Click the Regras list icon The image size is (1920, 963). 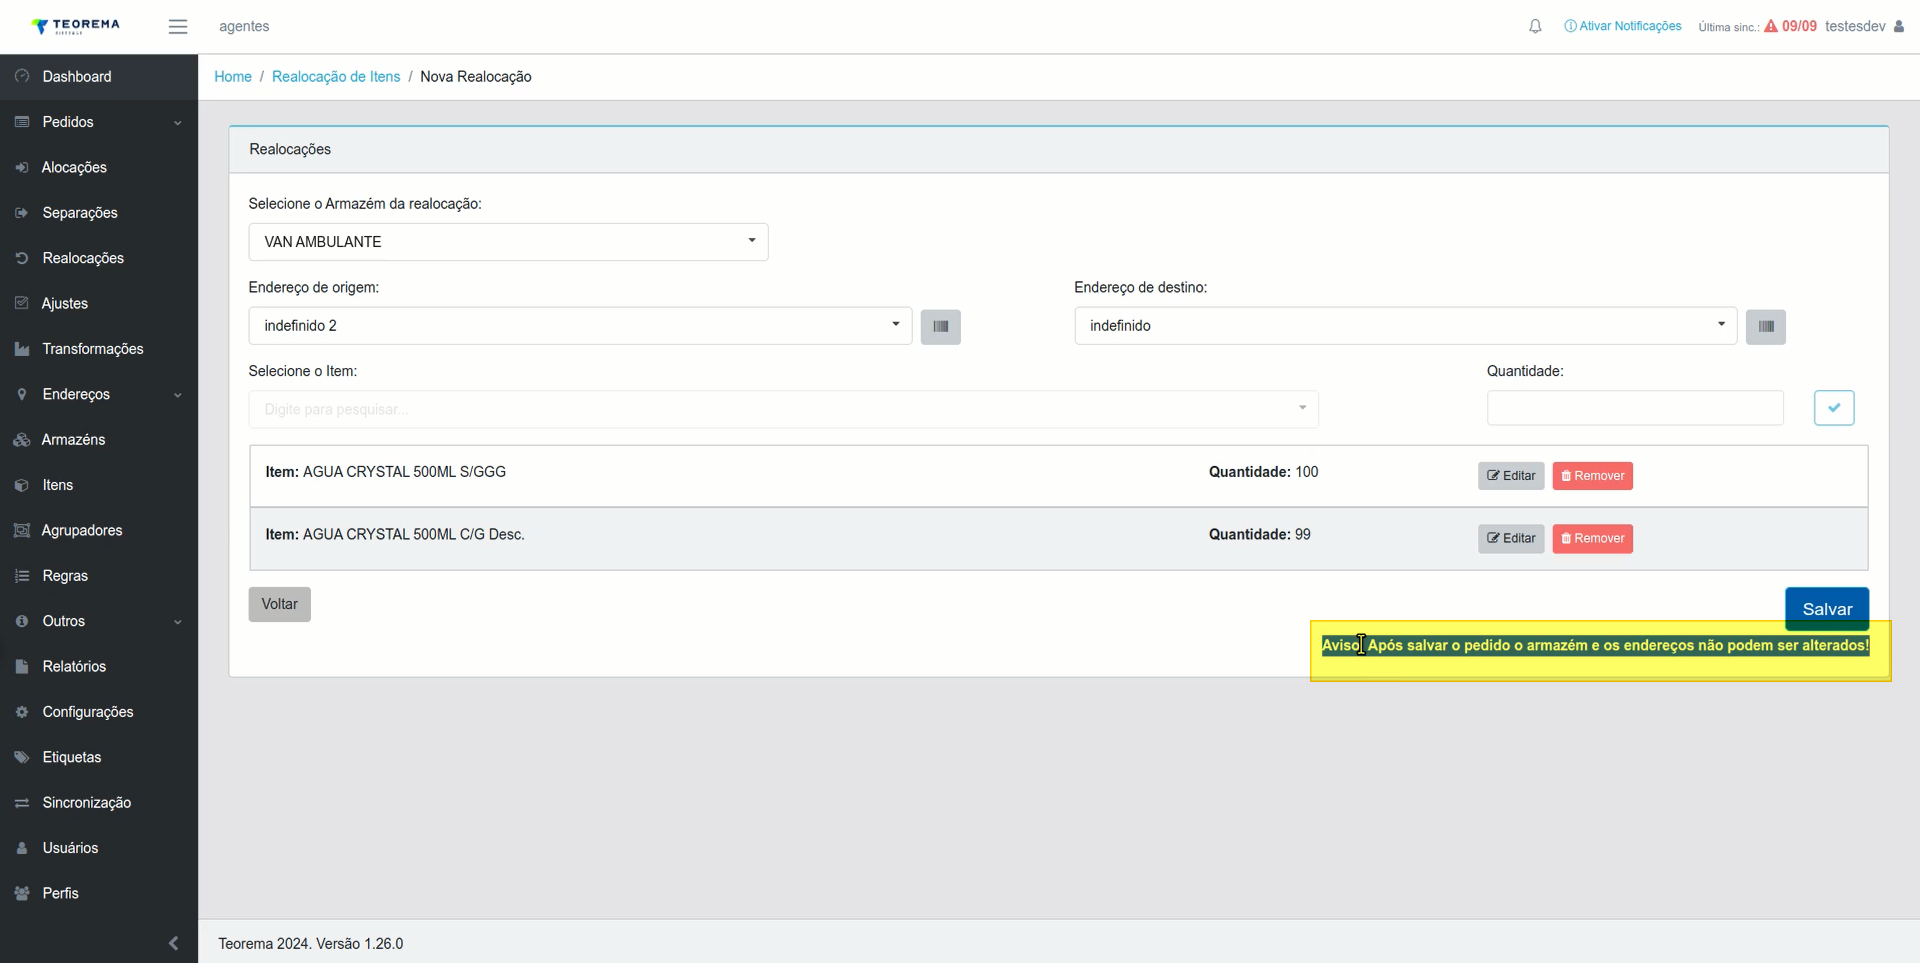coord(22,576)
